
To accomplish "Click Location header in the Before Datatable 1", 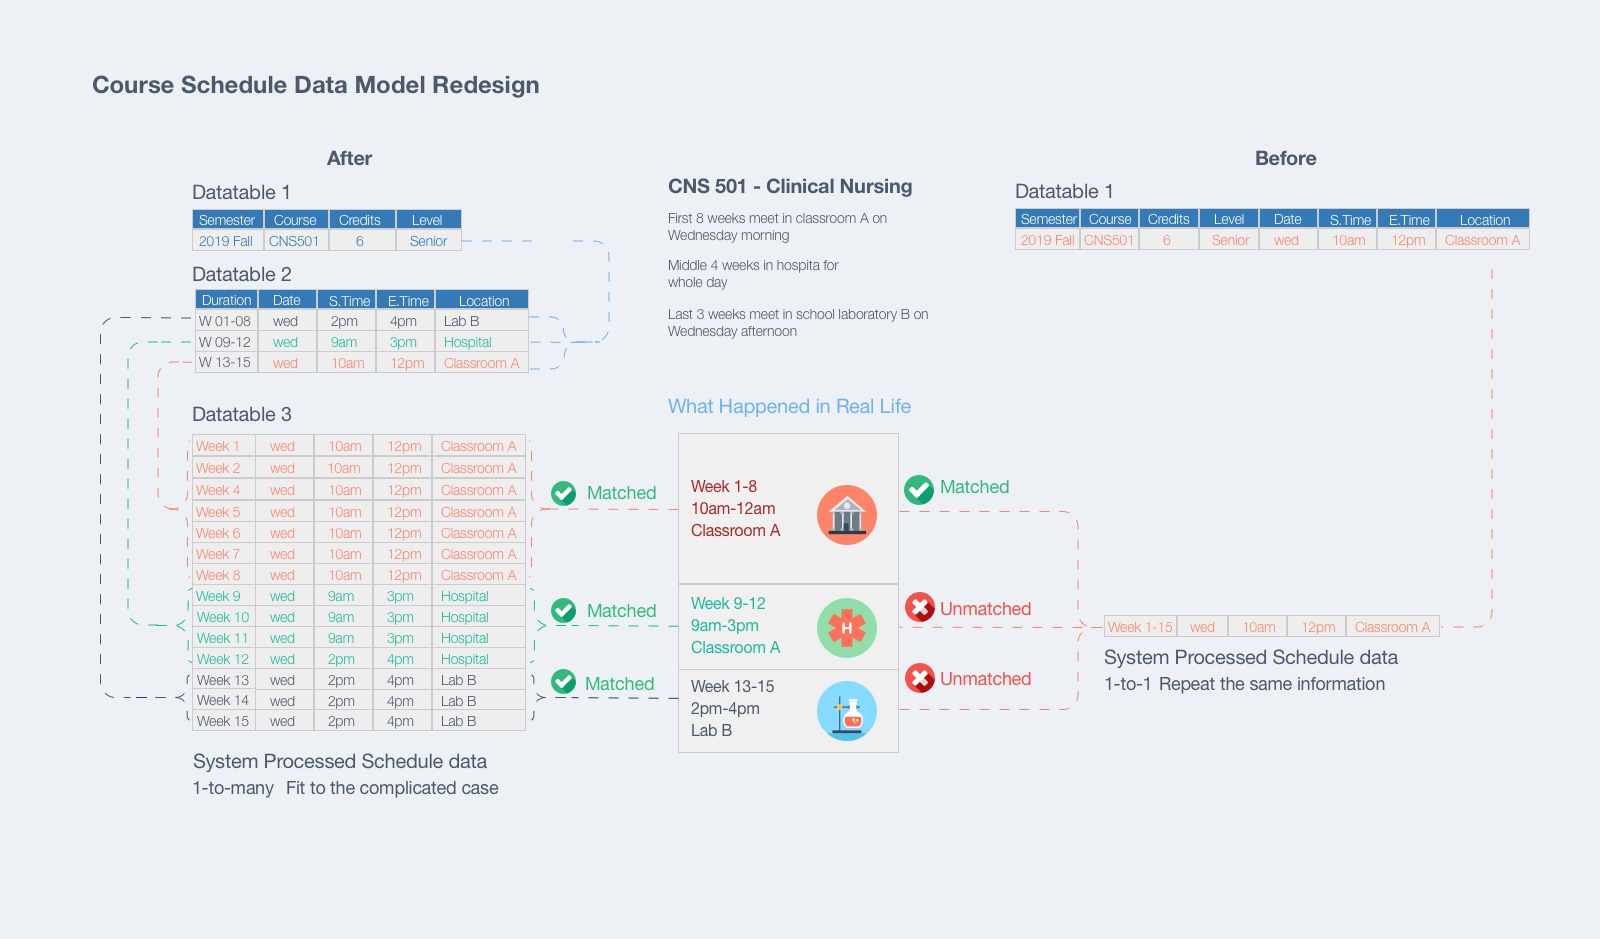I will point(1484,220).
